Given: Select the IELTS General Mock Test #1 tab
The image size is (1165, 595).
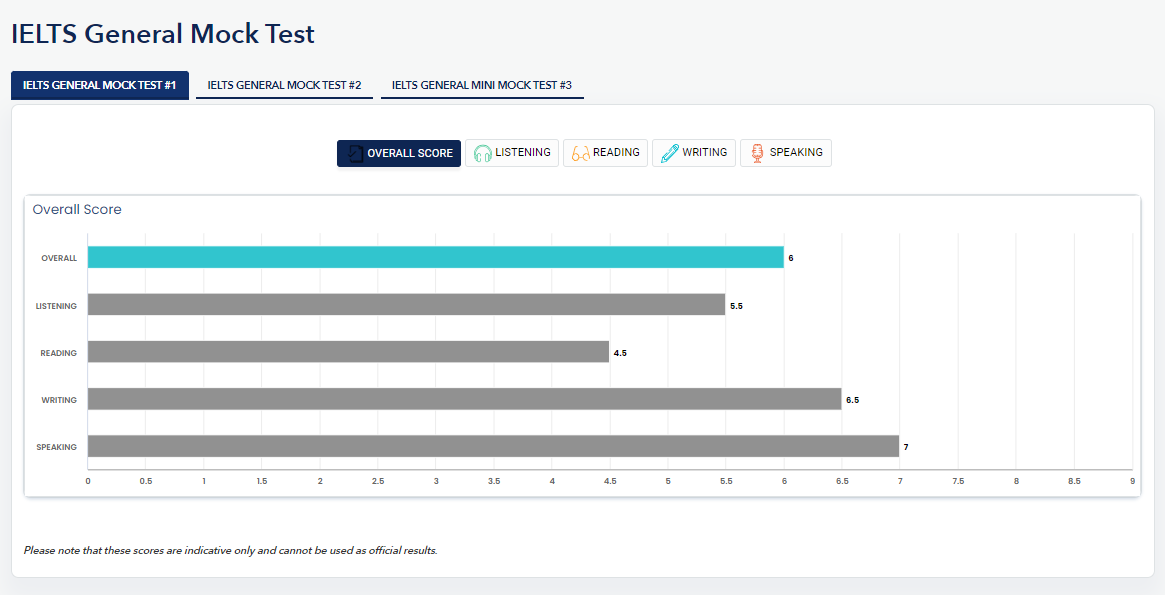Looking at the screenshot, I should (x=99, y=85).
